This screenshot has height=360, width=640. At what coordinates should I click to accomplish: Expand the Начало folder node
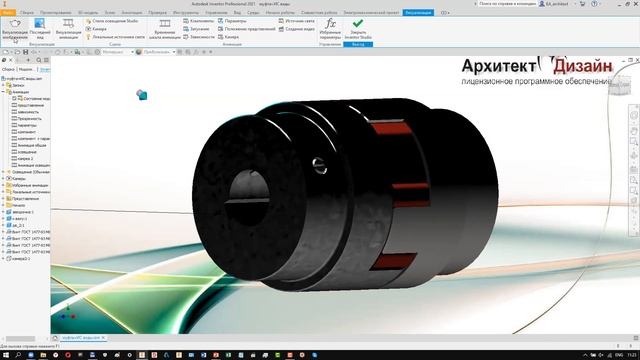pyautogui.click(x=3, y=205)
